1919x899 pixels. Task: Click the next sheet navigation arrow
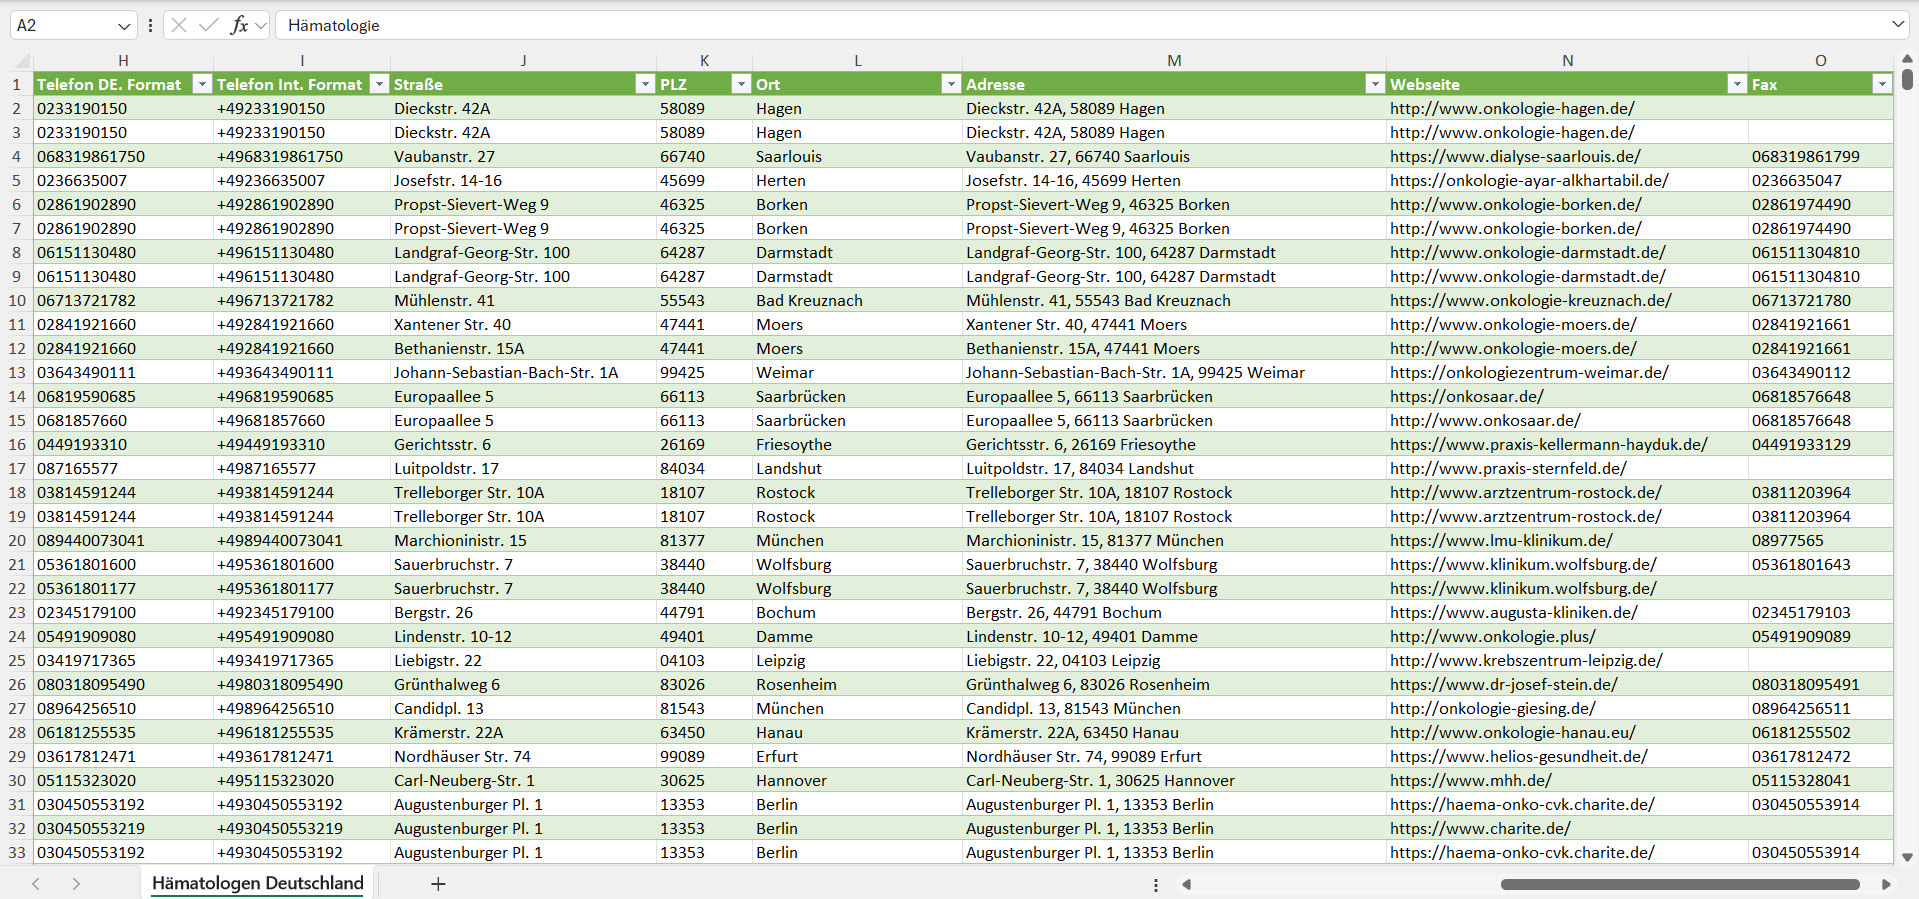pyautogui.click(x=76, y=884)
